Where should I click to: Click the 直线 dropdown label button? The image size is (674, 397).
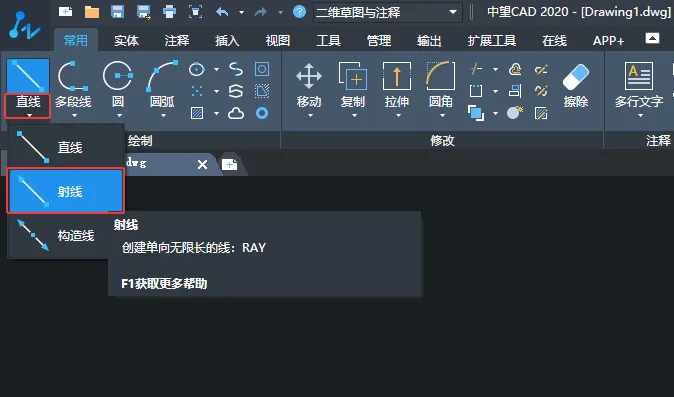coord(28,106)
